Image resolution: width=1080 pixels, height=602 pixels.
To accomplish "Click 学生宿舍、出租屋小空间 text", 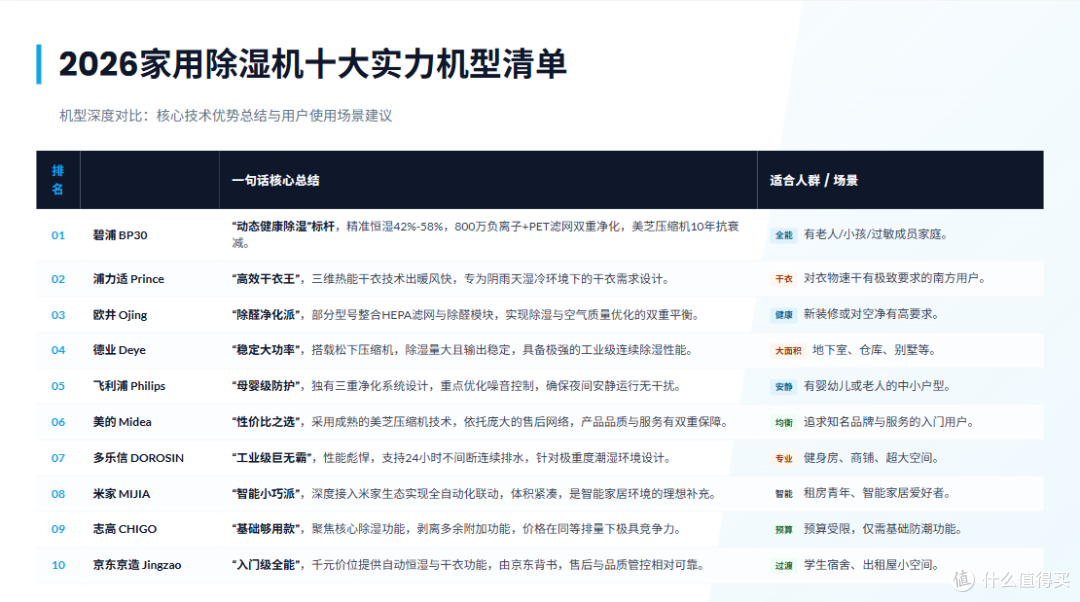I will pyautogui.click(x=871, y=565).
